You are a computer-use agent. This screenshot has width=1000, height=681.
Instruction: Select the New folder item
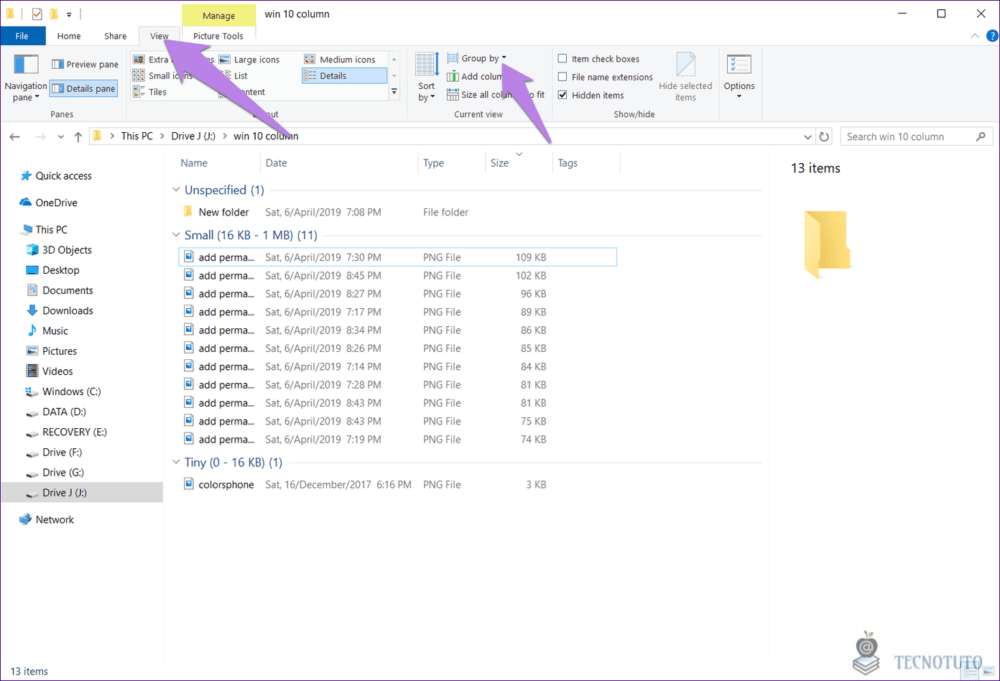point(223,212)
